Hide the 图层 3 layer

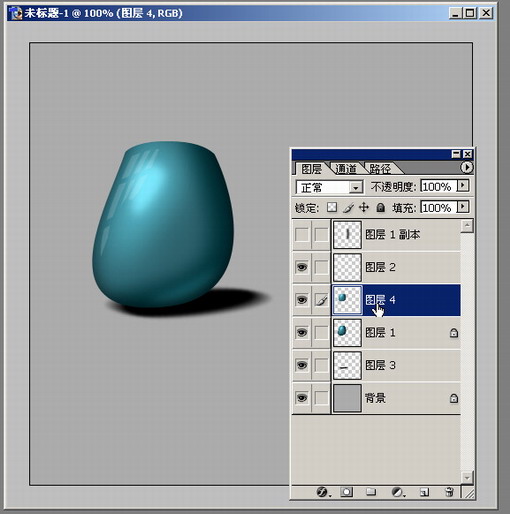pos(302,365)
